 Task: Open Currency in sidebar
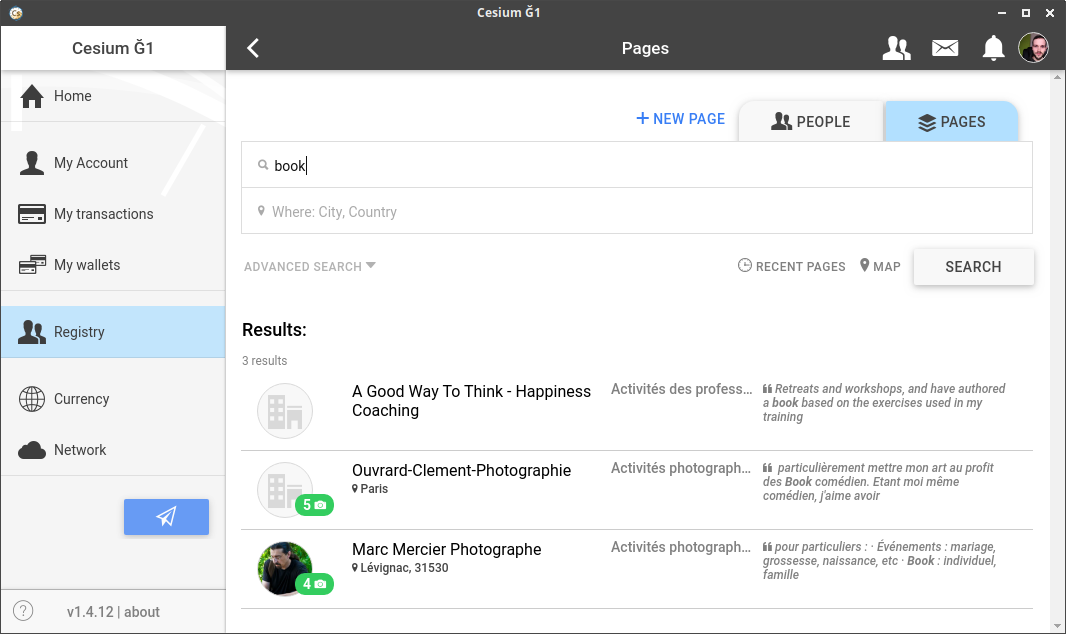point(113,399)
